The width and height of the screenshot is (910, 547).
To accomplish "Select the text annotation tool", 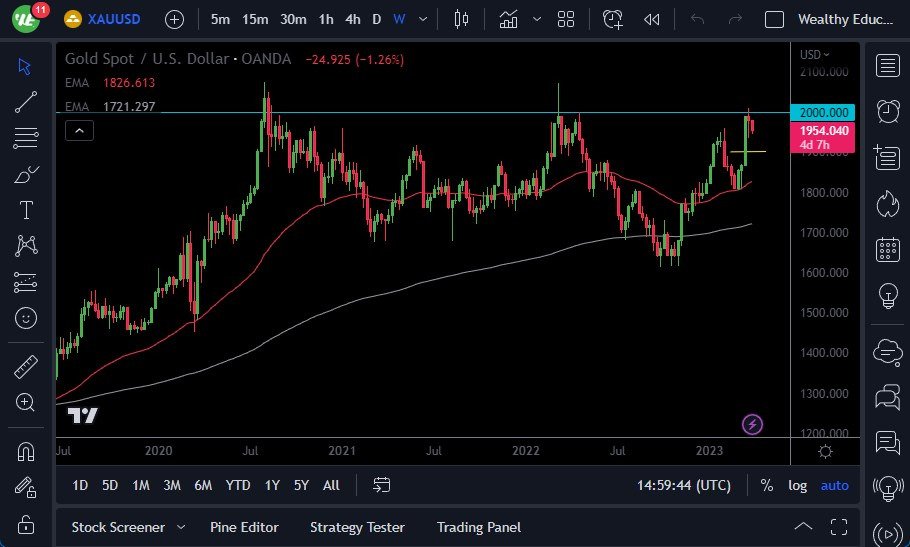I will [x=25, y=210].
